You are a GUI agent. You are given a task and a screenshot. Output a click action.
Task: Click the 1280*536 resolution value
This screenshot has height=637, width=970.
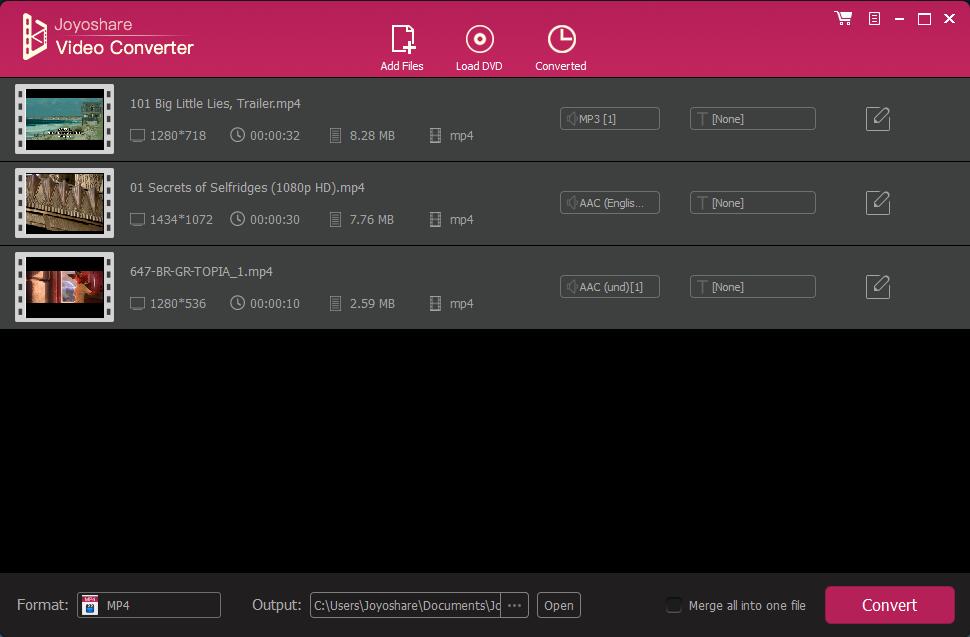(x=178, y=304)
